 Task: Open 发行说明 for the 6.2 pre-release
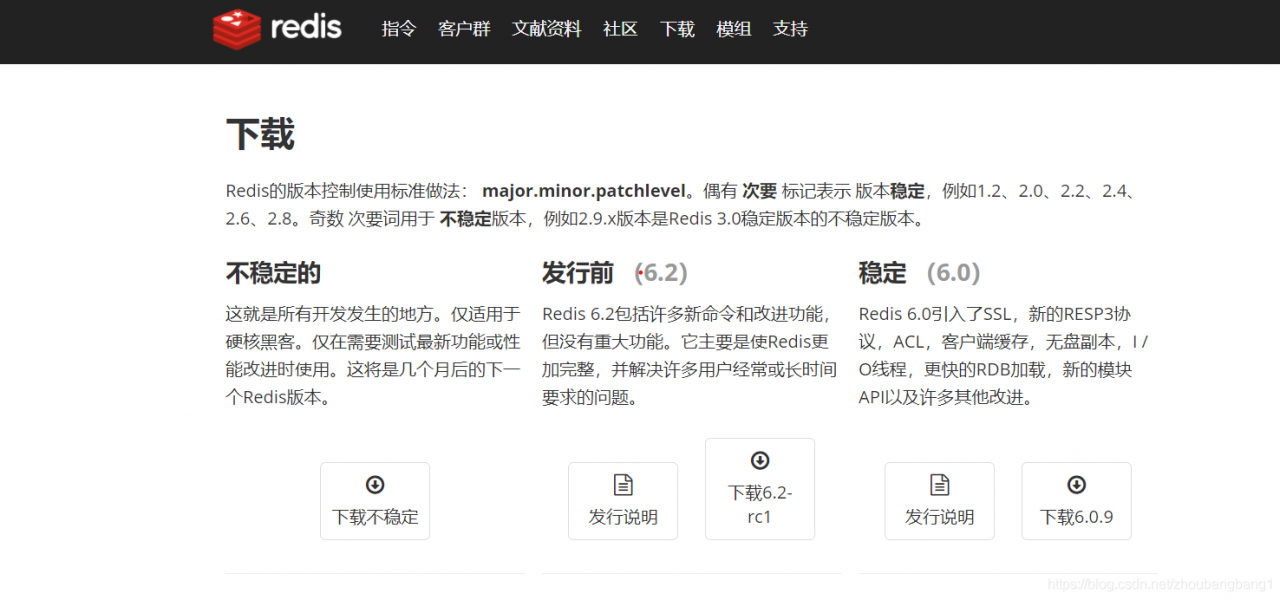click(x=623, y=501)
